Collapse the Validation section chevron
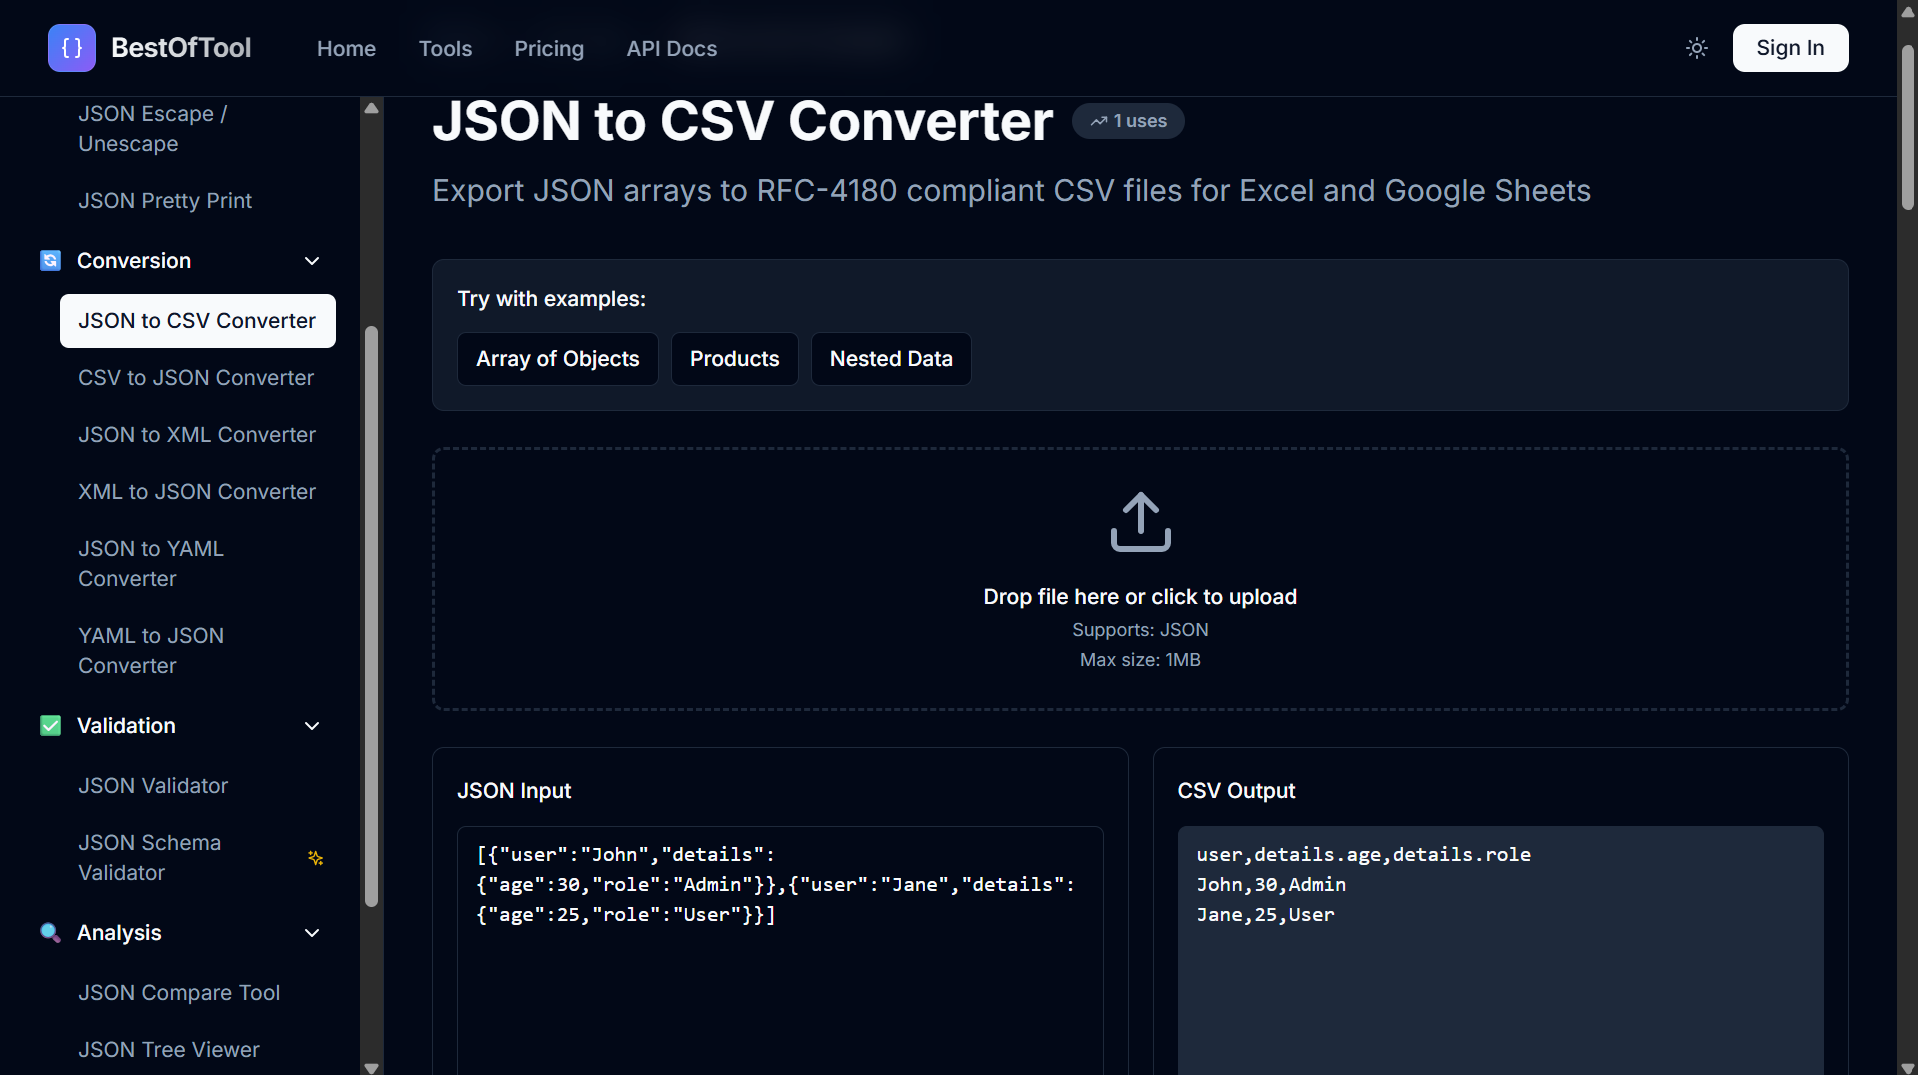This screenshot has width=1918, height=1075. tap(312, 726)
